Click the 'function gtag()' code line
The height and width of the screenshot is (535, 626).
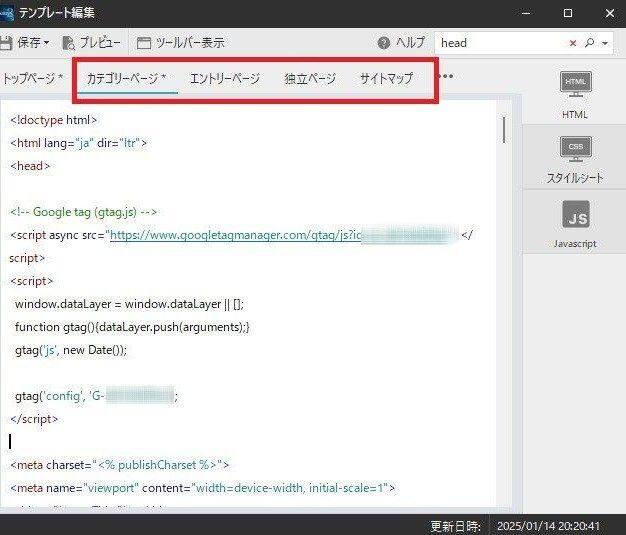(132, 327)
